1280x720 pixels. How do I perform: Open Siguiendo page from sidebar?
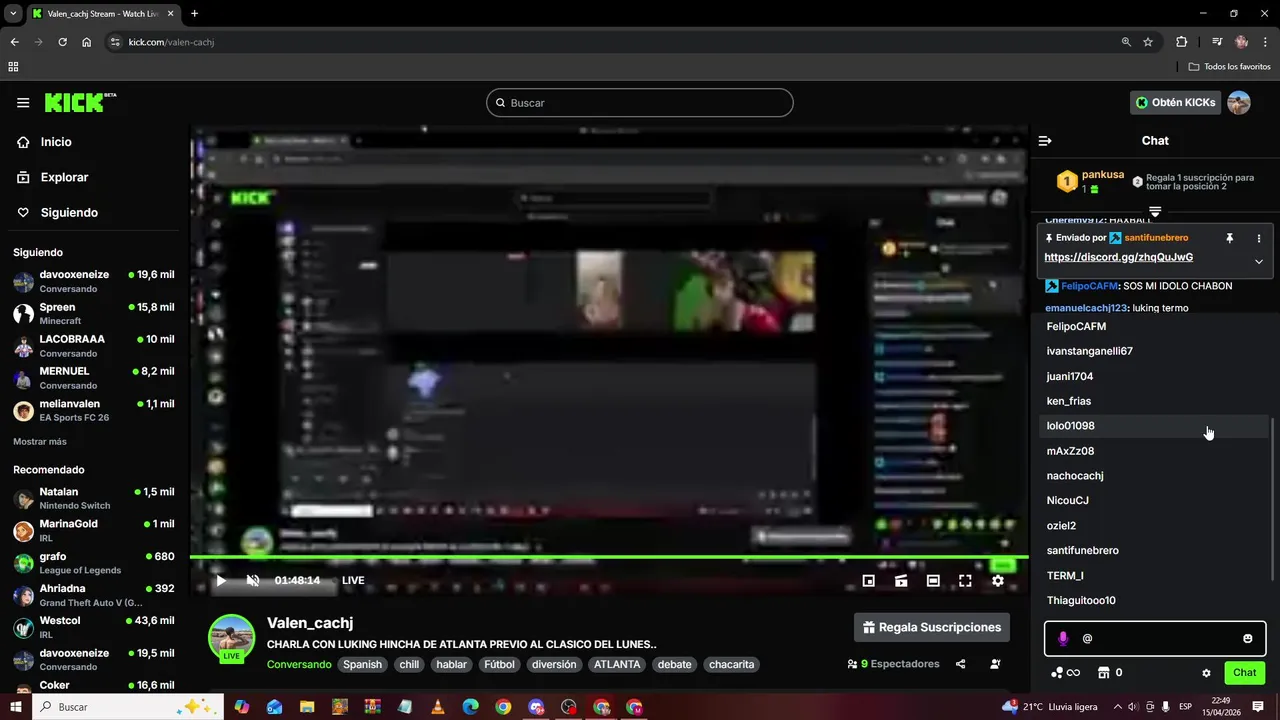pyautogui.click(x=69, y=213)
